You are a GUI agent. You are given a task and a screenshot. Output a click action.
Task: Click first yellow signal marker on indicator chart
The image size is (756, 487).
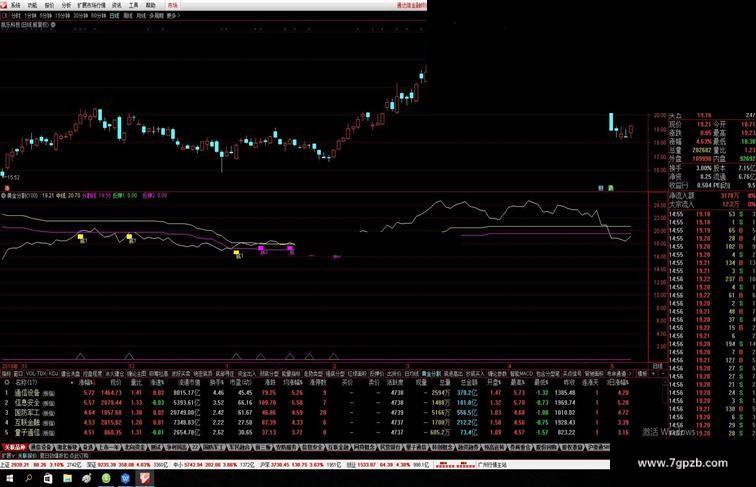81,237
